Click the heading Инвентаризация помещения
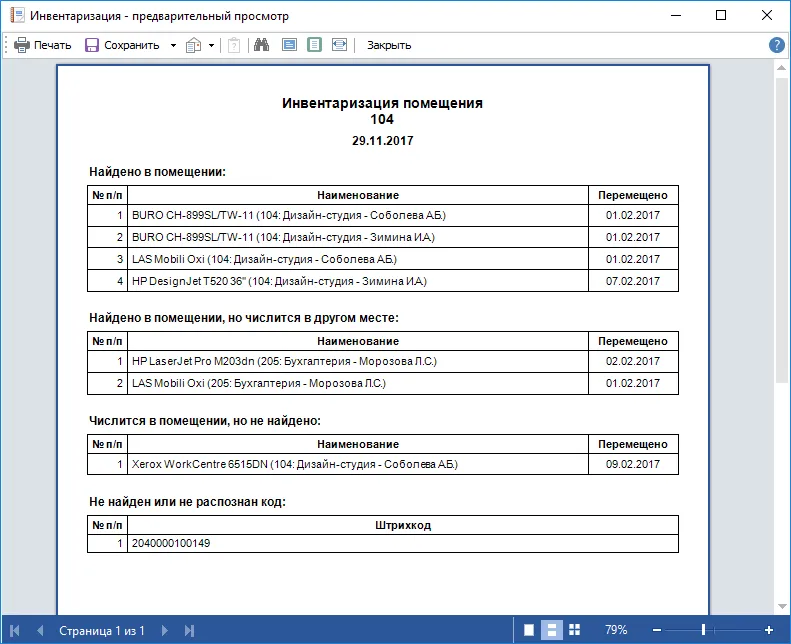791x644 pixels. tap(382, 103)
